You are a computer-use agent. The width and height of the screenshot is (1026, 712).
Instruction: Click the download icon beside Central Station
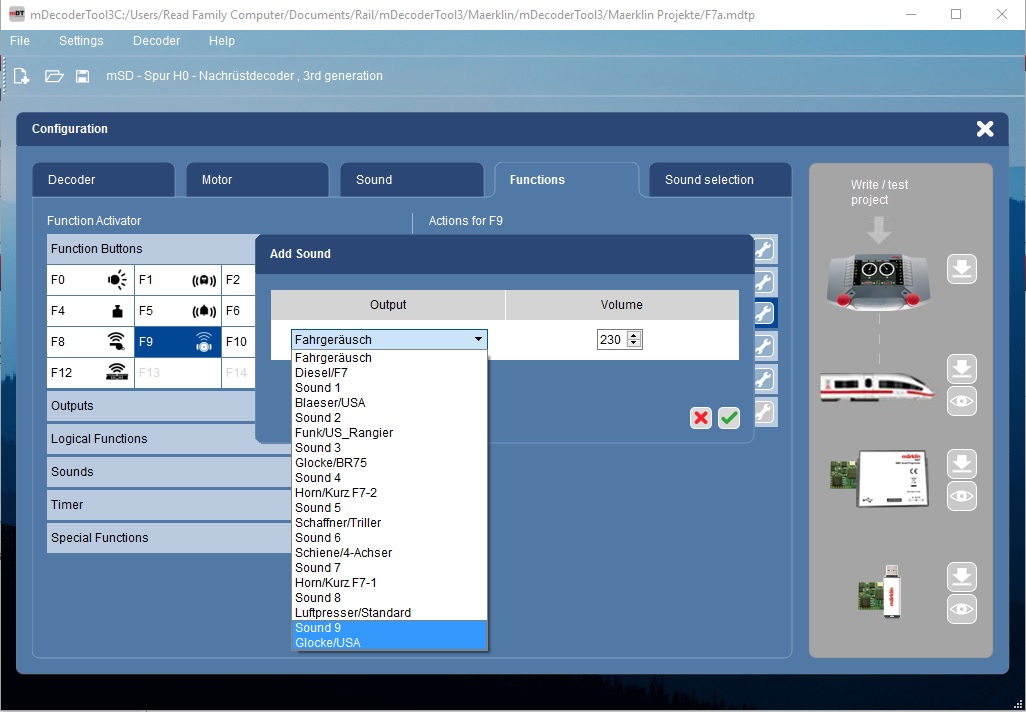pos(961,269)
